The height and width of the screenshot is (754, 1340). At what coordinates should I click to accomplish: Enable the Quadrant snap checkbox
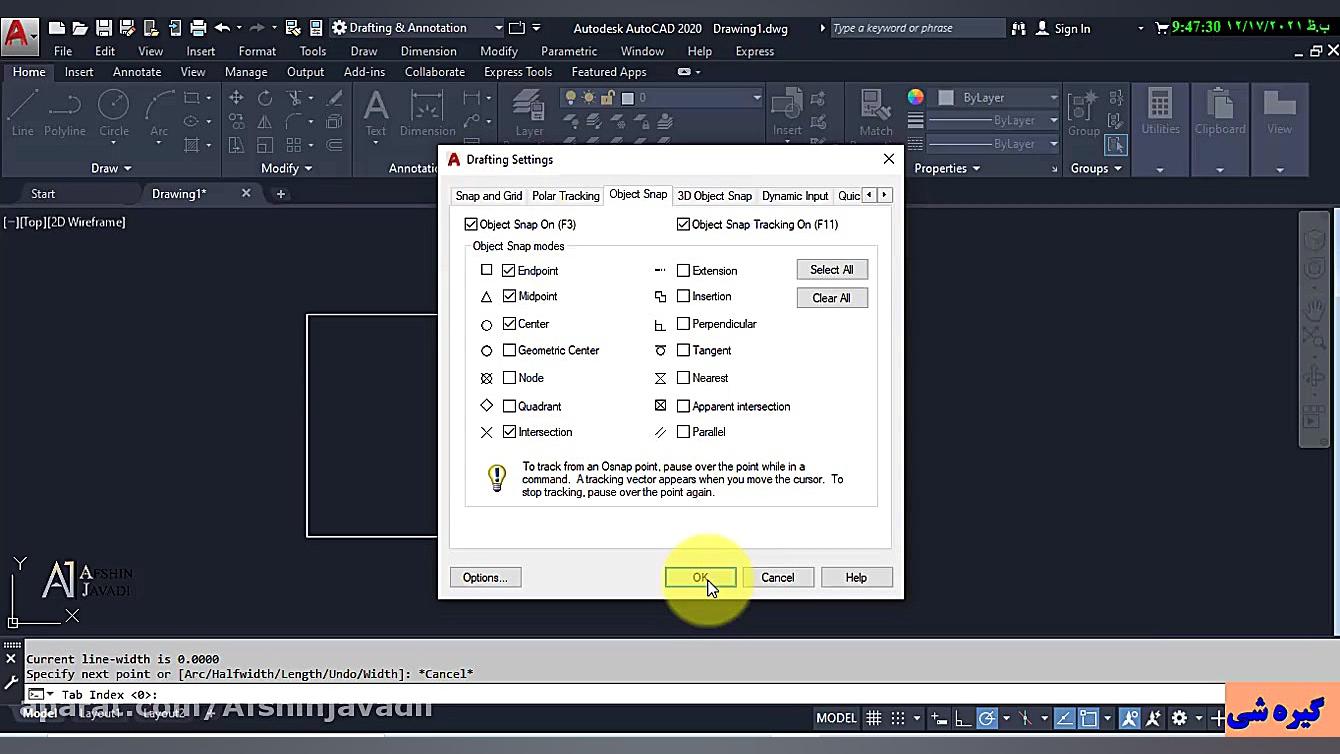point(509,406)
